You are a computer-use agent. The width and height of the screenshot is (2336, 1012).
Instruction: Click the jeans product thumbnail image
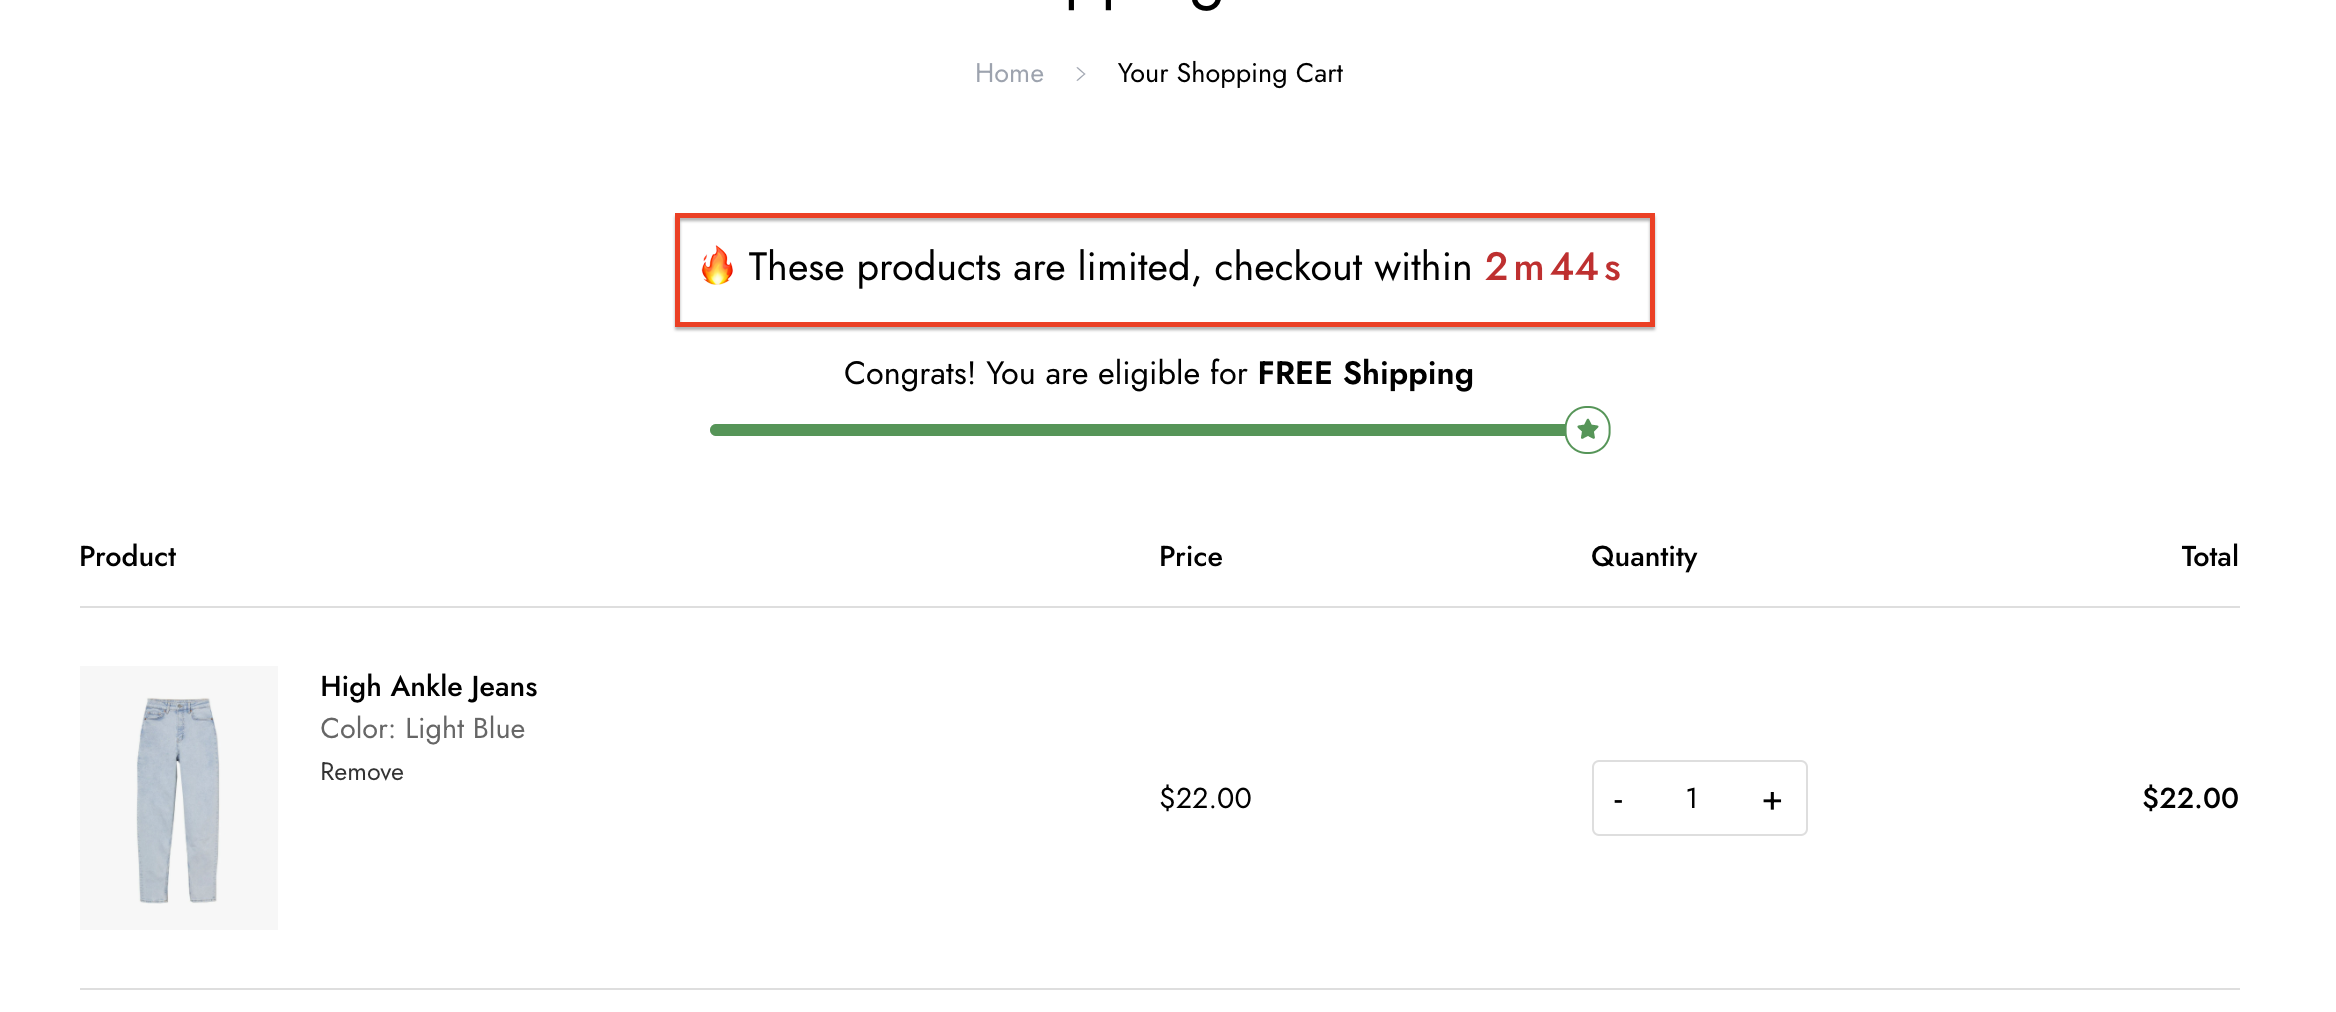pos(179,798)
